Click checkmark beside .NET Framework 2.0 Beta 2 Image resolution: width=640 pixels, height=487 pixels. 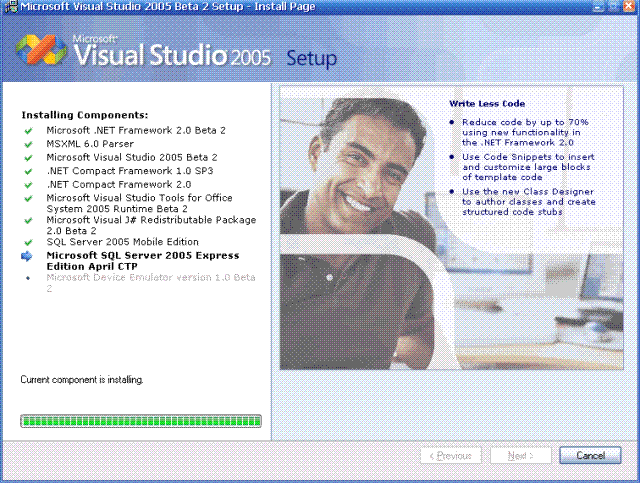28,131
